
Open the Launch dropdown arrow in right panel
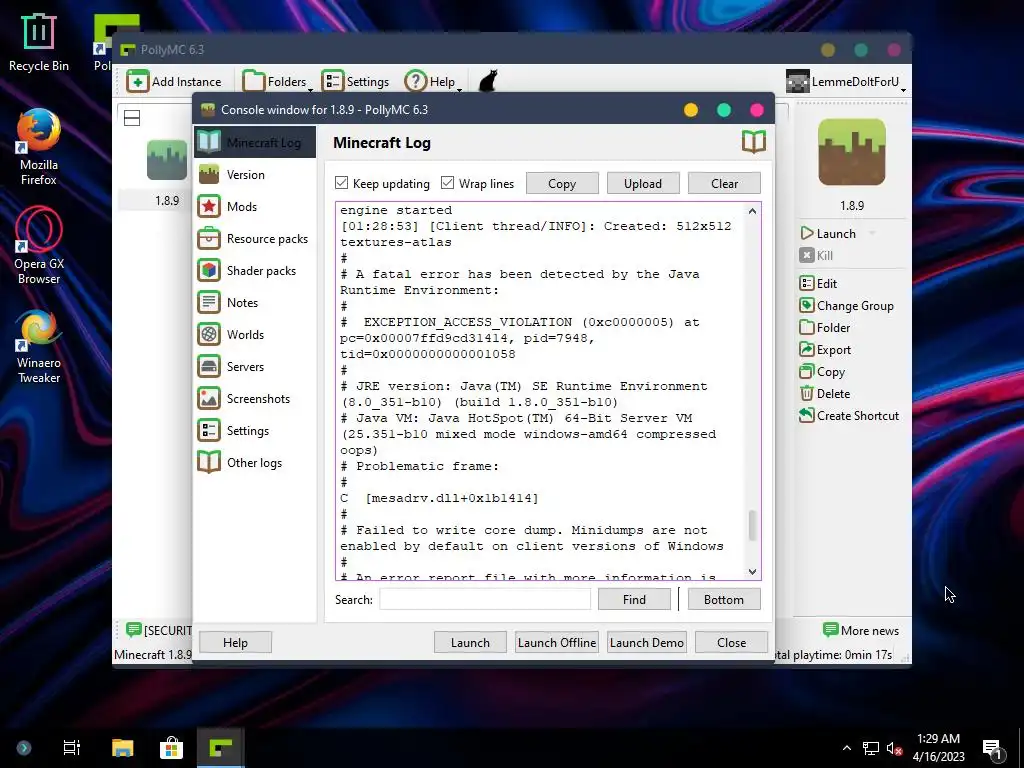coord(872,233)
